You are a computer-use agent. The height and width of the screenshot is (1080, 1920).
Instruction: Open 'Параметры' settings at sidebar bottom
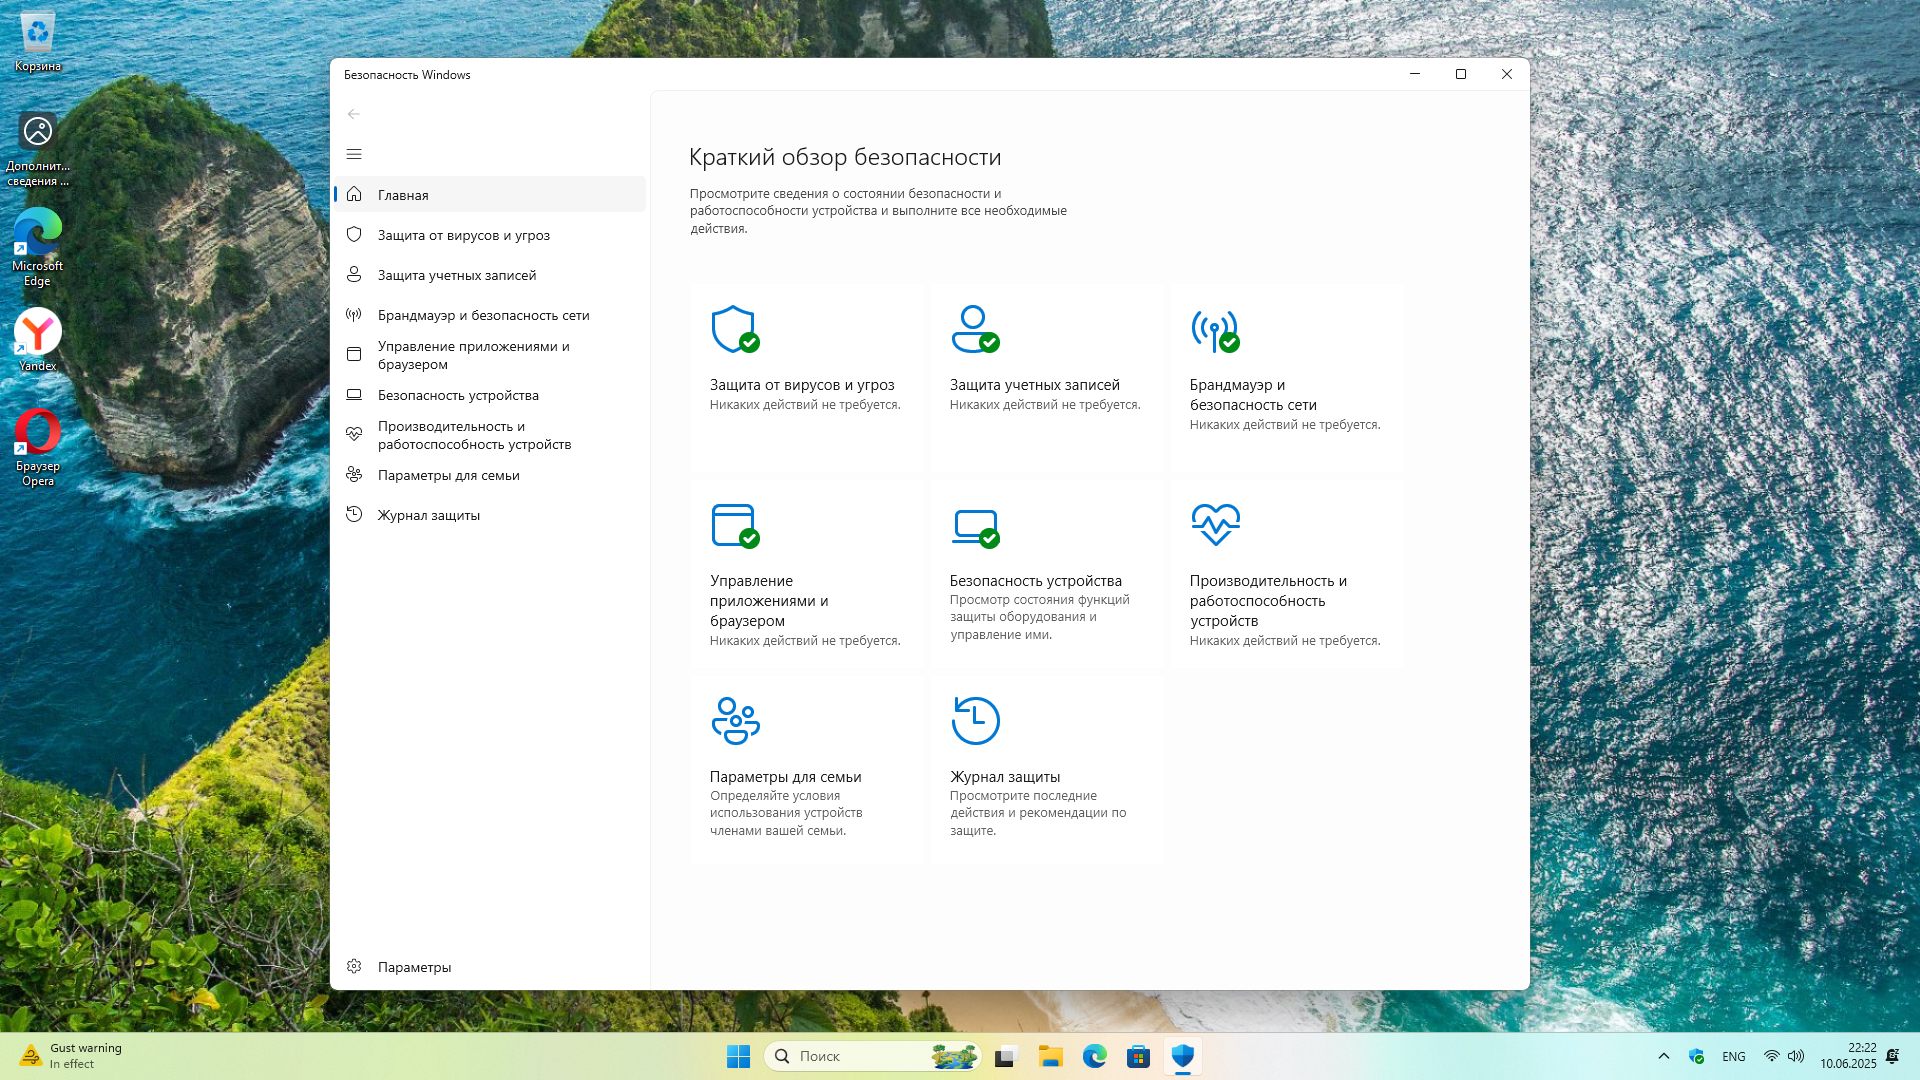coord(414,967)
